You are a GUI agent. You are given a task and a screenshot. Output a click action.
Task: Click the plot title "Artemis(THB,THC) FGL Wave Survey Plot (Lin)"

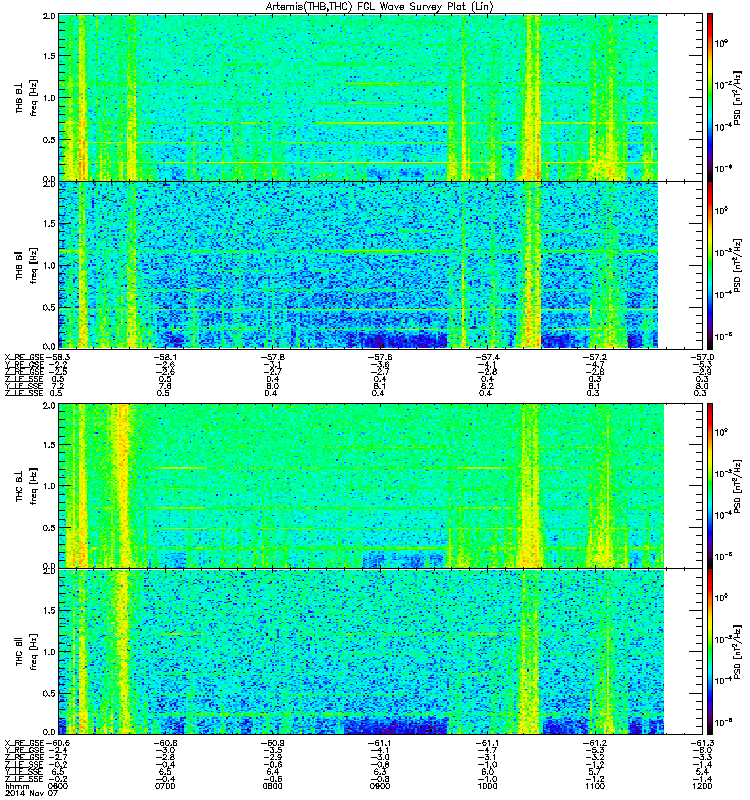tap(379, 7)
